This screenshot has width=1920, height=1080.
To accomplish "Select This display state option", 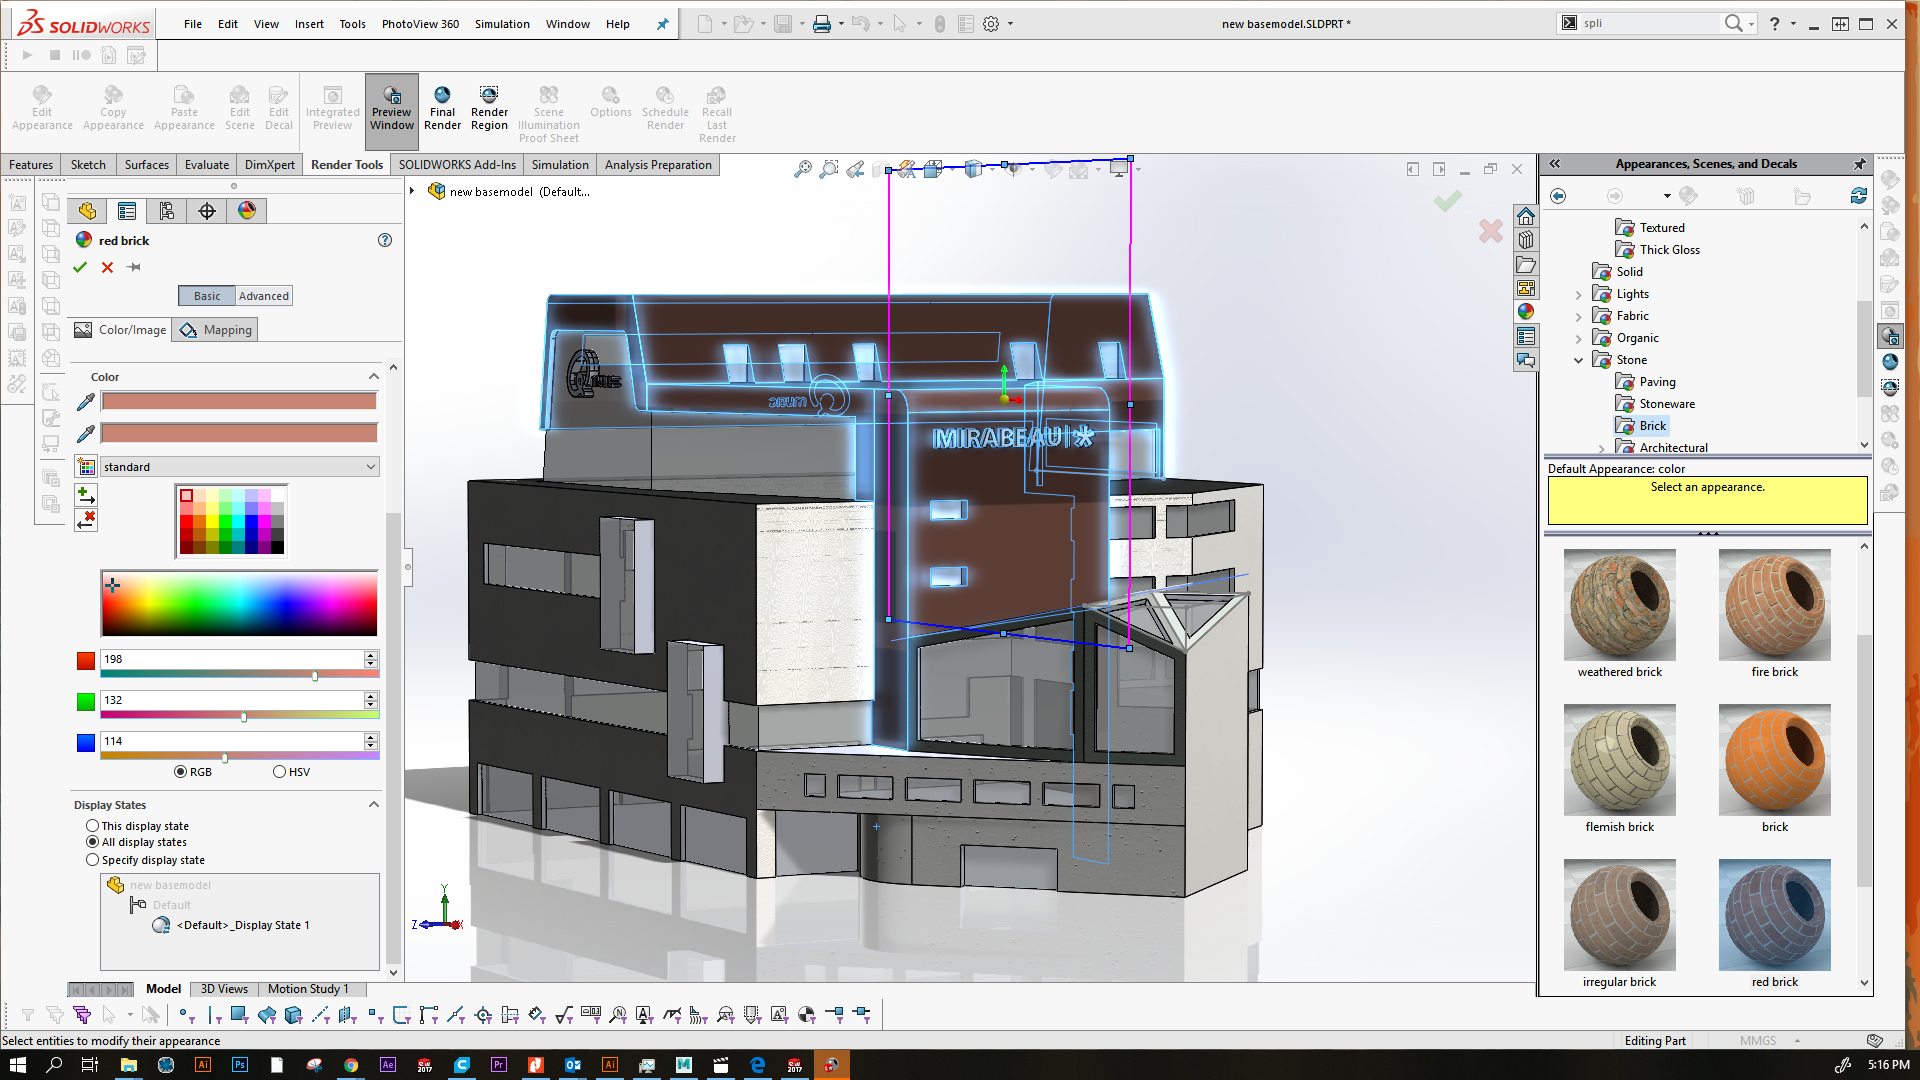I will (93, 826).
